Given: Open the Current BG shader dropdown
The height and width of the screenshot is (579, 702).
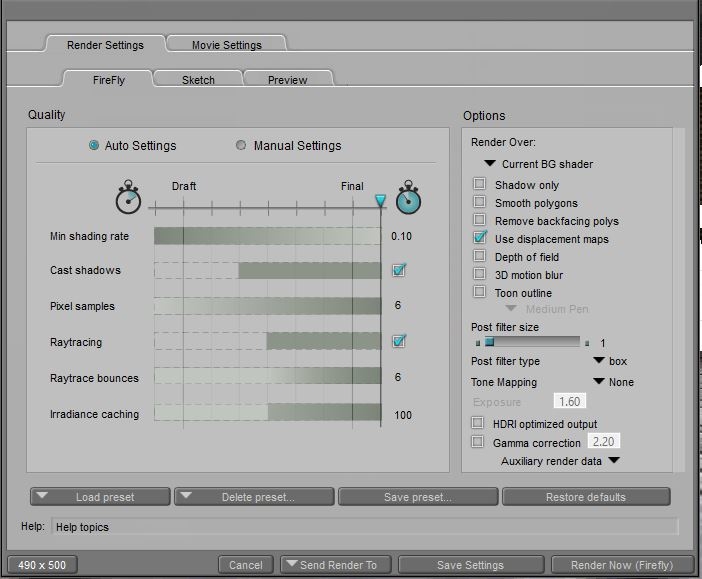Looking at the screenshot, I should 490,164.
